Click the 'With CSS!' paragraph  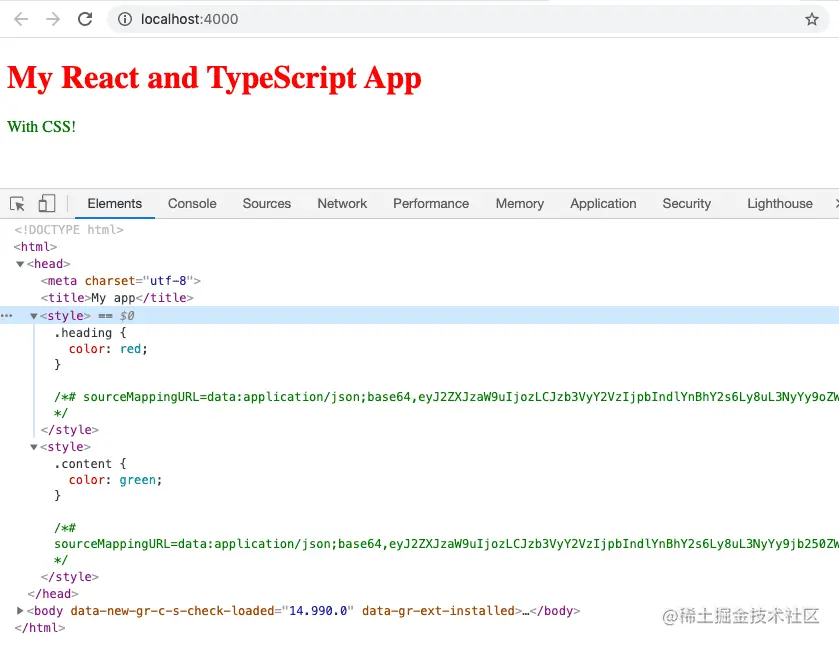tap(41, 127)
